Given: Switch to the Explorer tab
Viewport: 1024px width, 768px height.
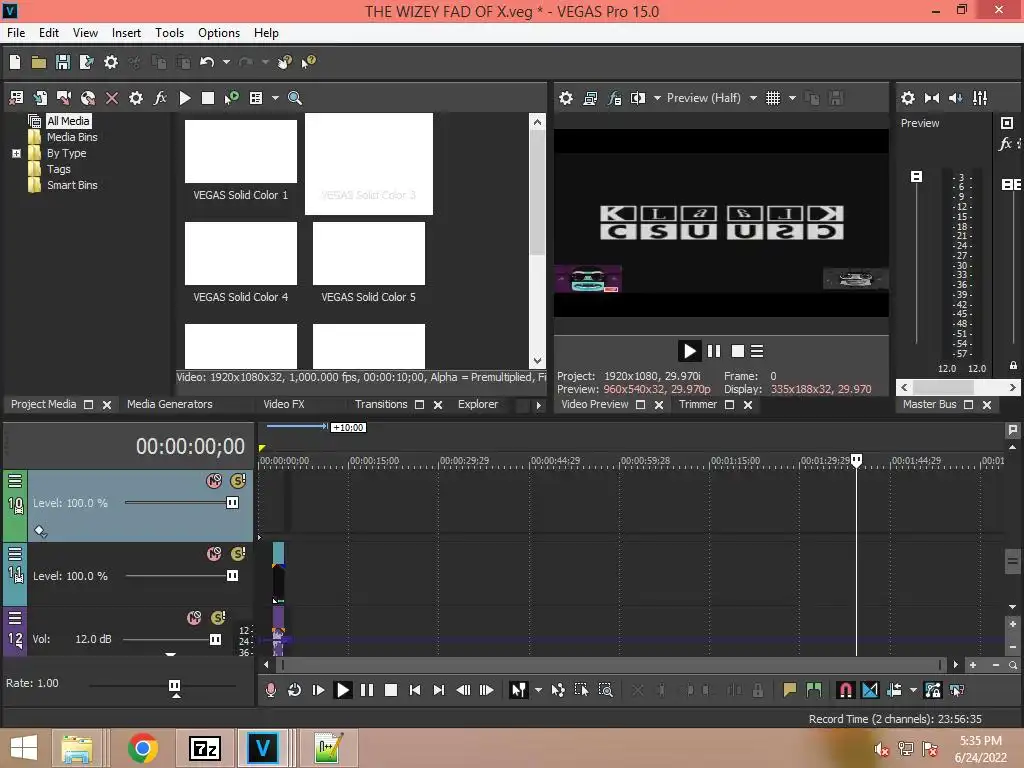Looking at the screenshot, I should point(477,404).
